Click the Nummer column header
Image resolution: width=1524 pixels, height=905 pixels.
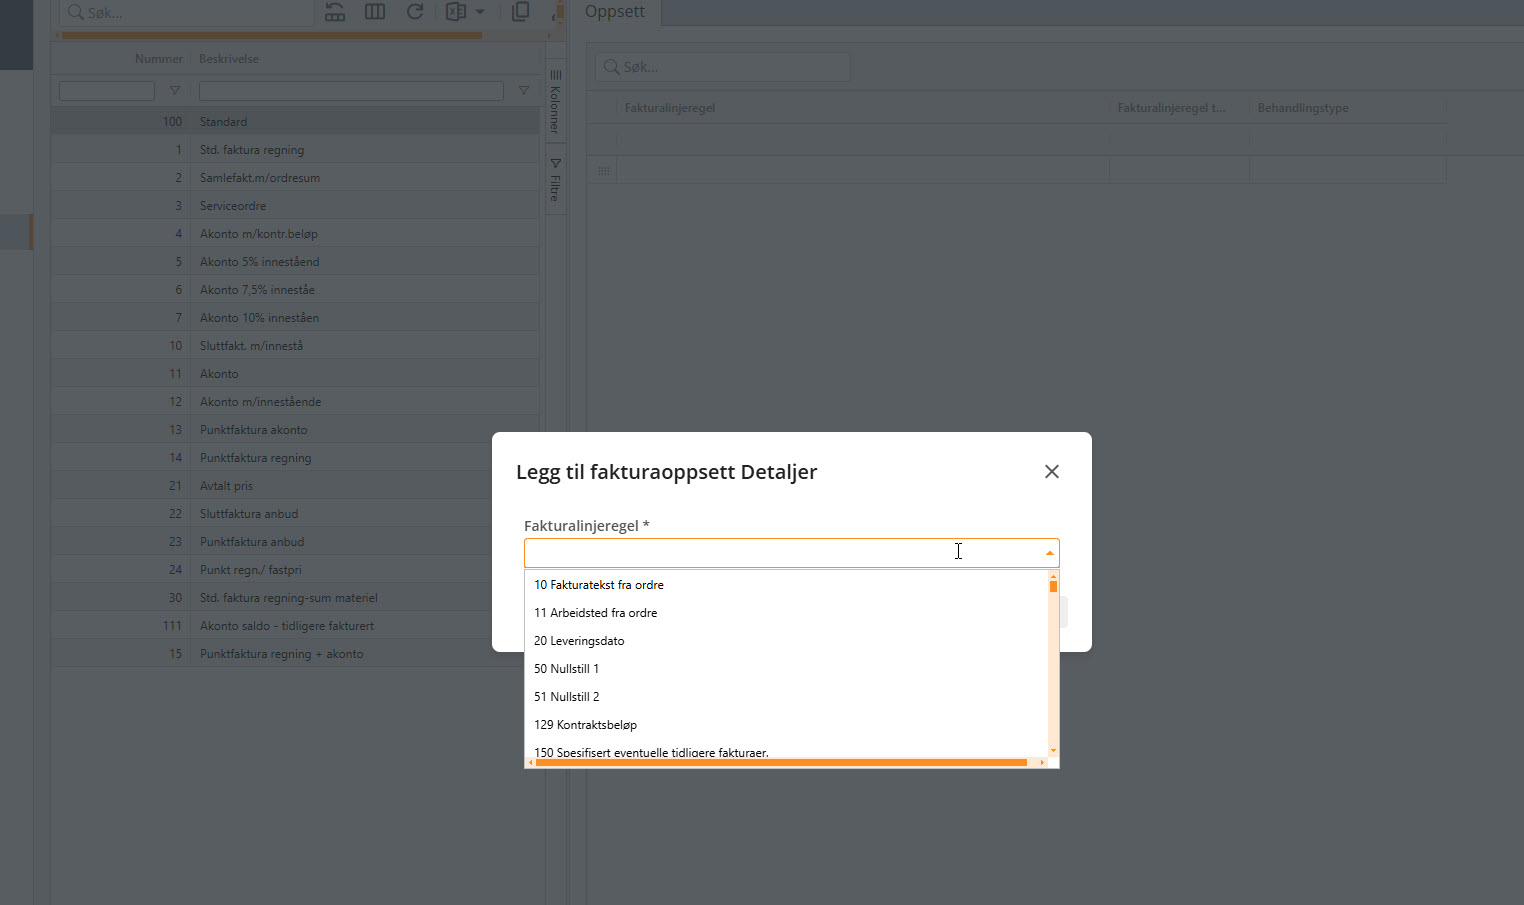[159, 59]
